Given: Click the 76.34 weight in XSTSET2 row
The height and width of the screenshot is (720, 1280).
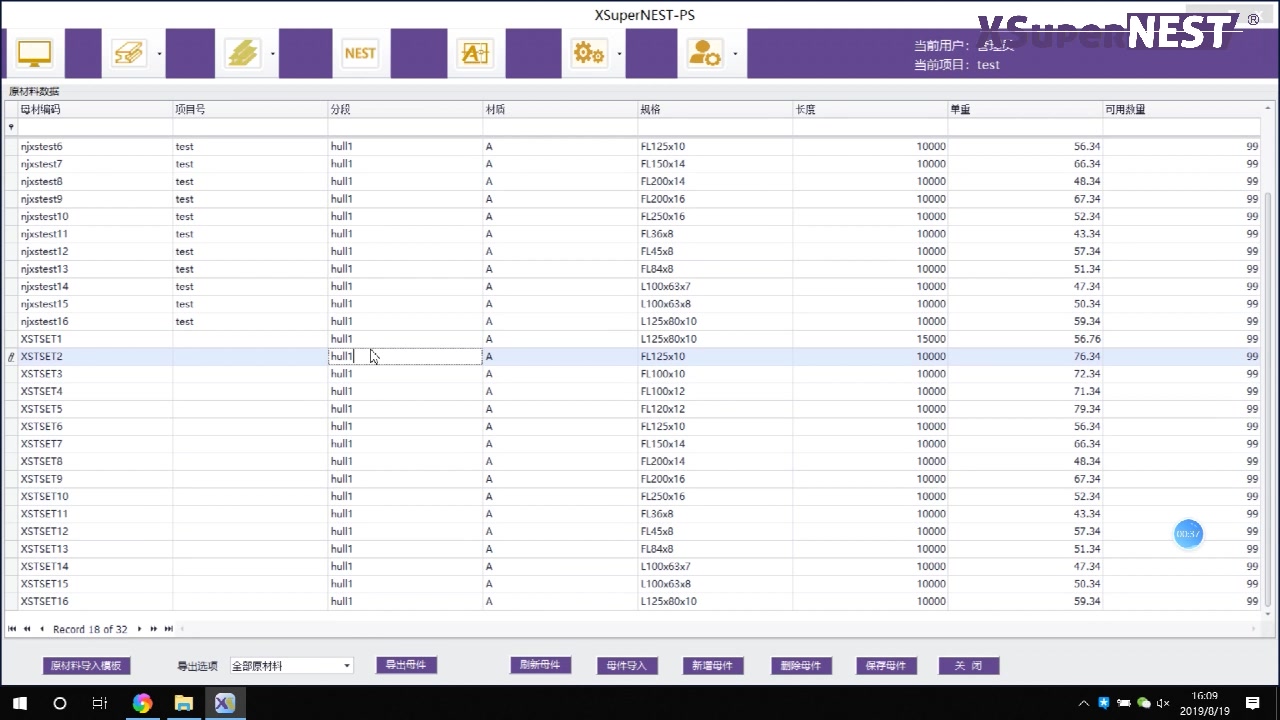Looking at the screenshot, I should coord(1025,356).
